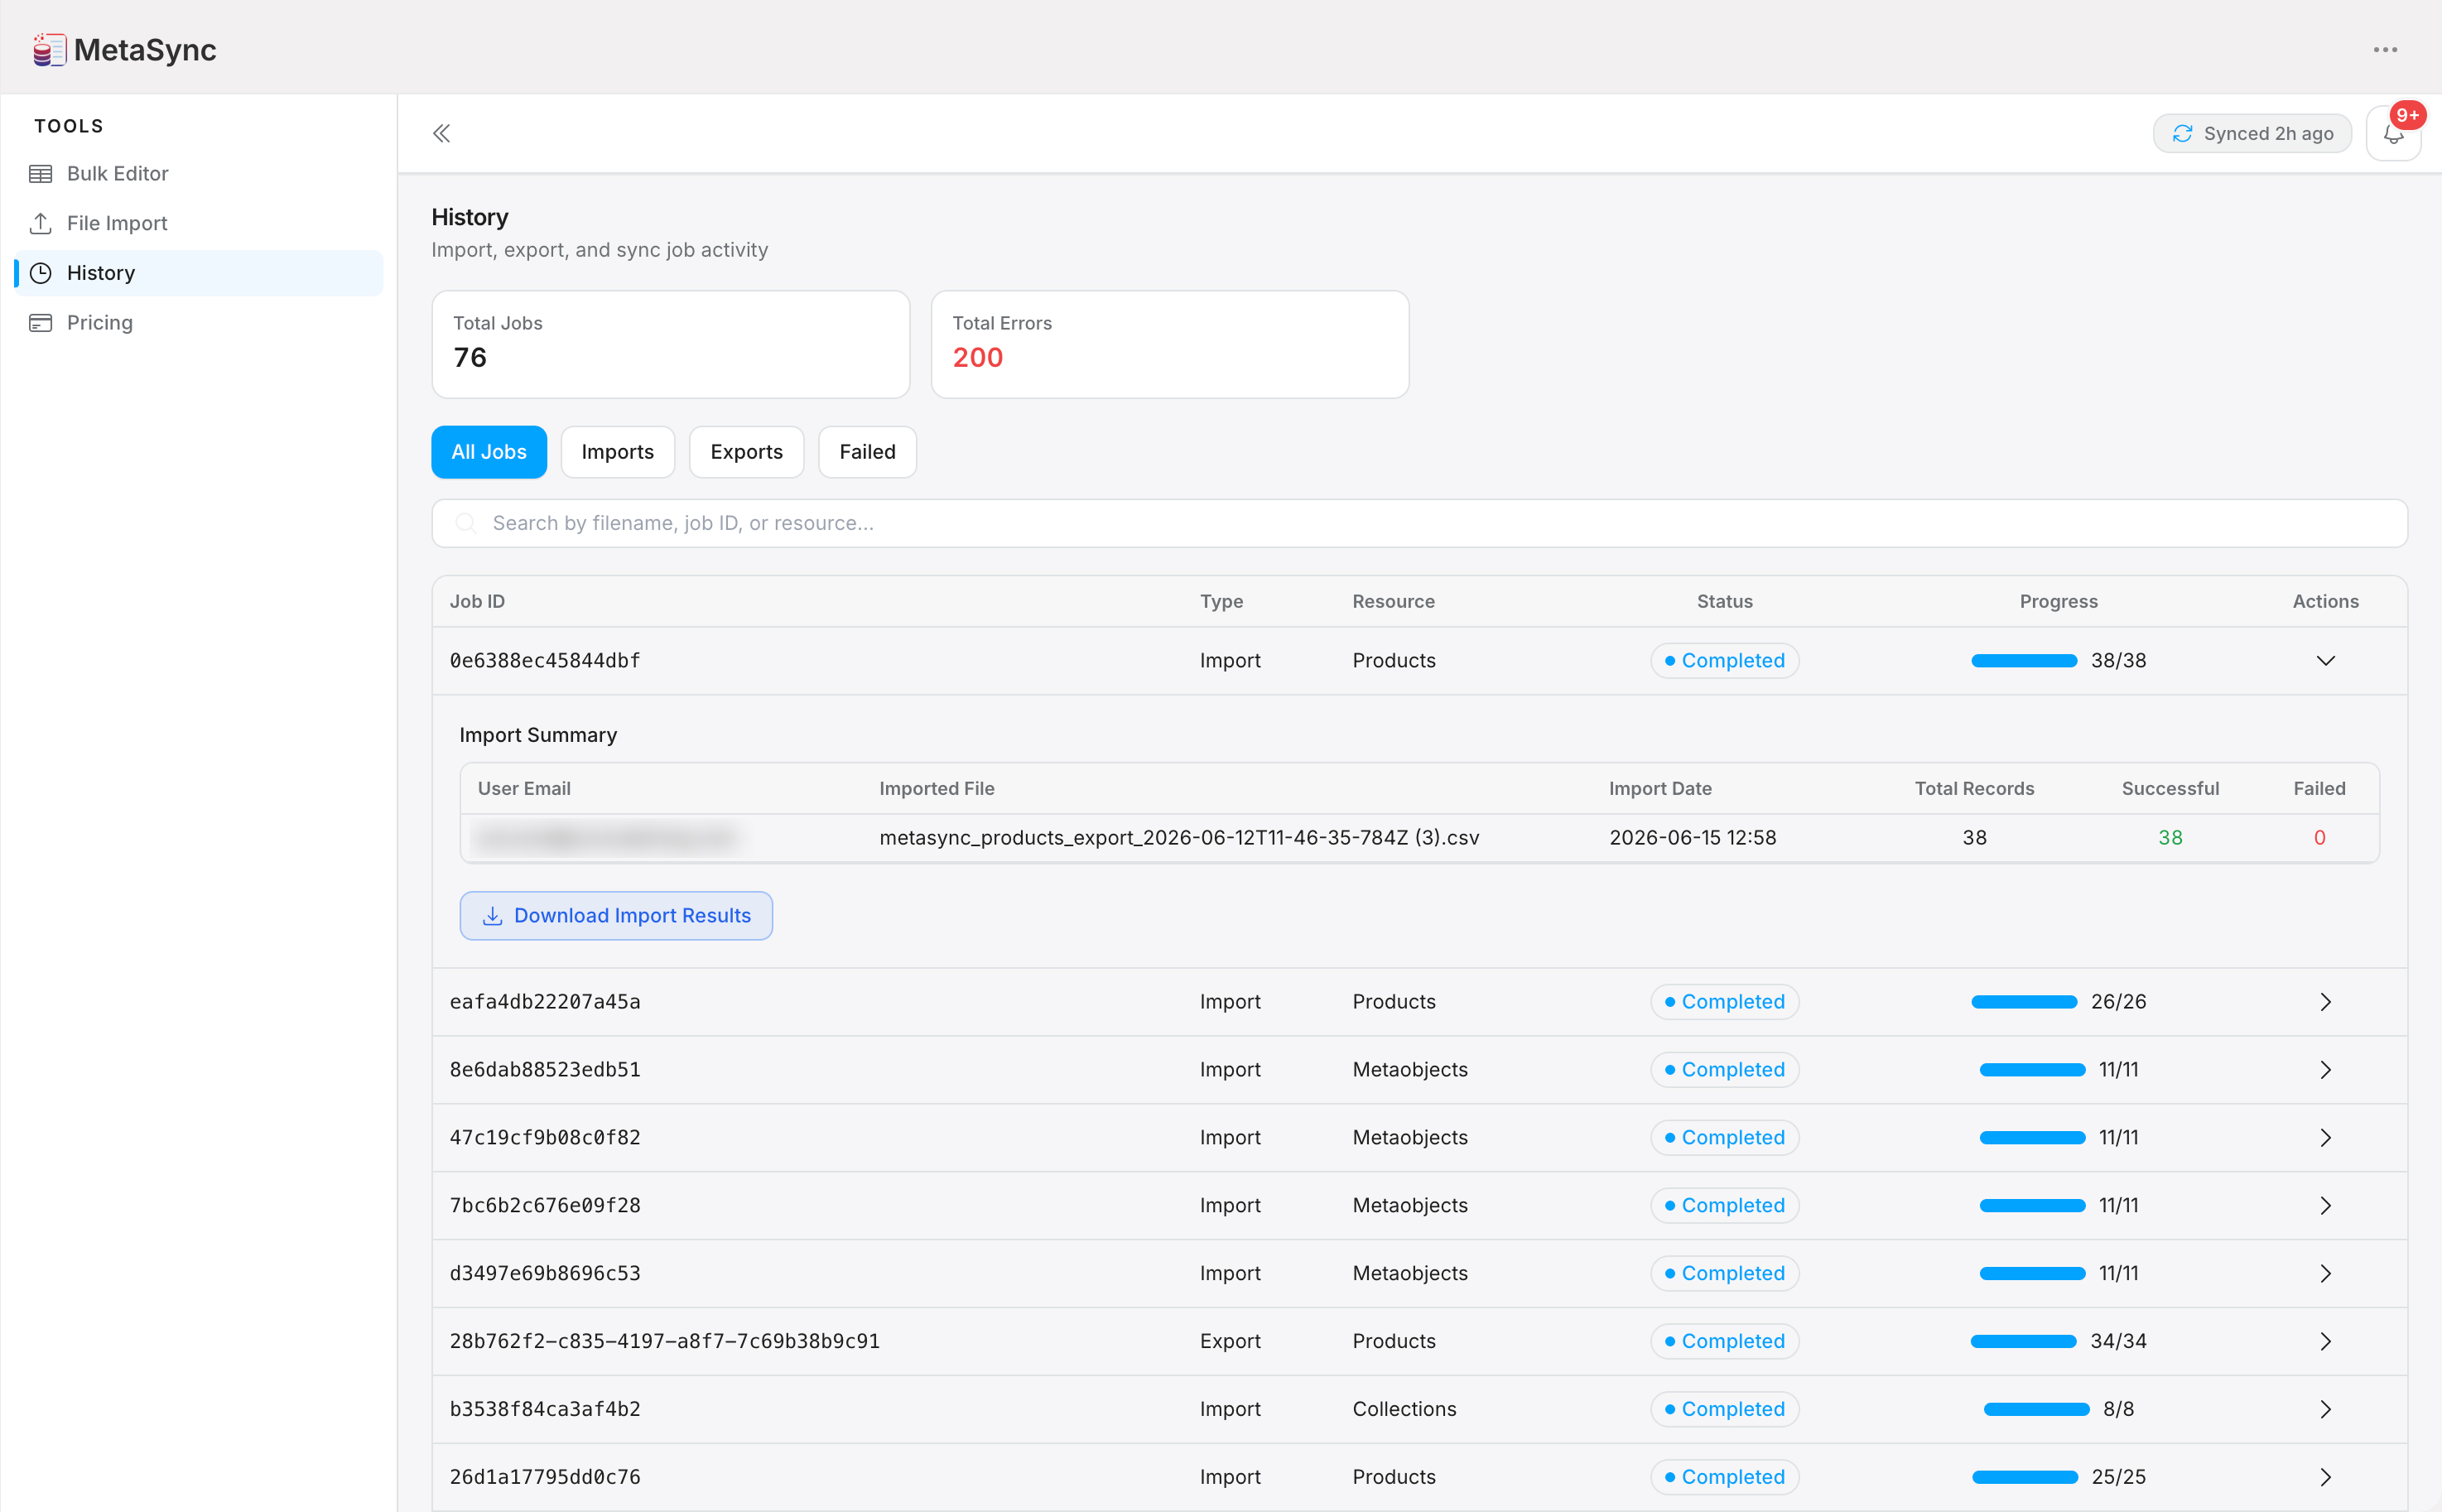Click the Status column header

(x=1724, y=602)
